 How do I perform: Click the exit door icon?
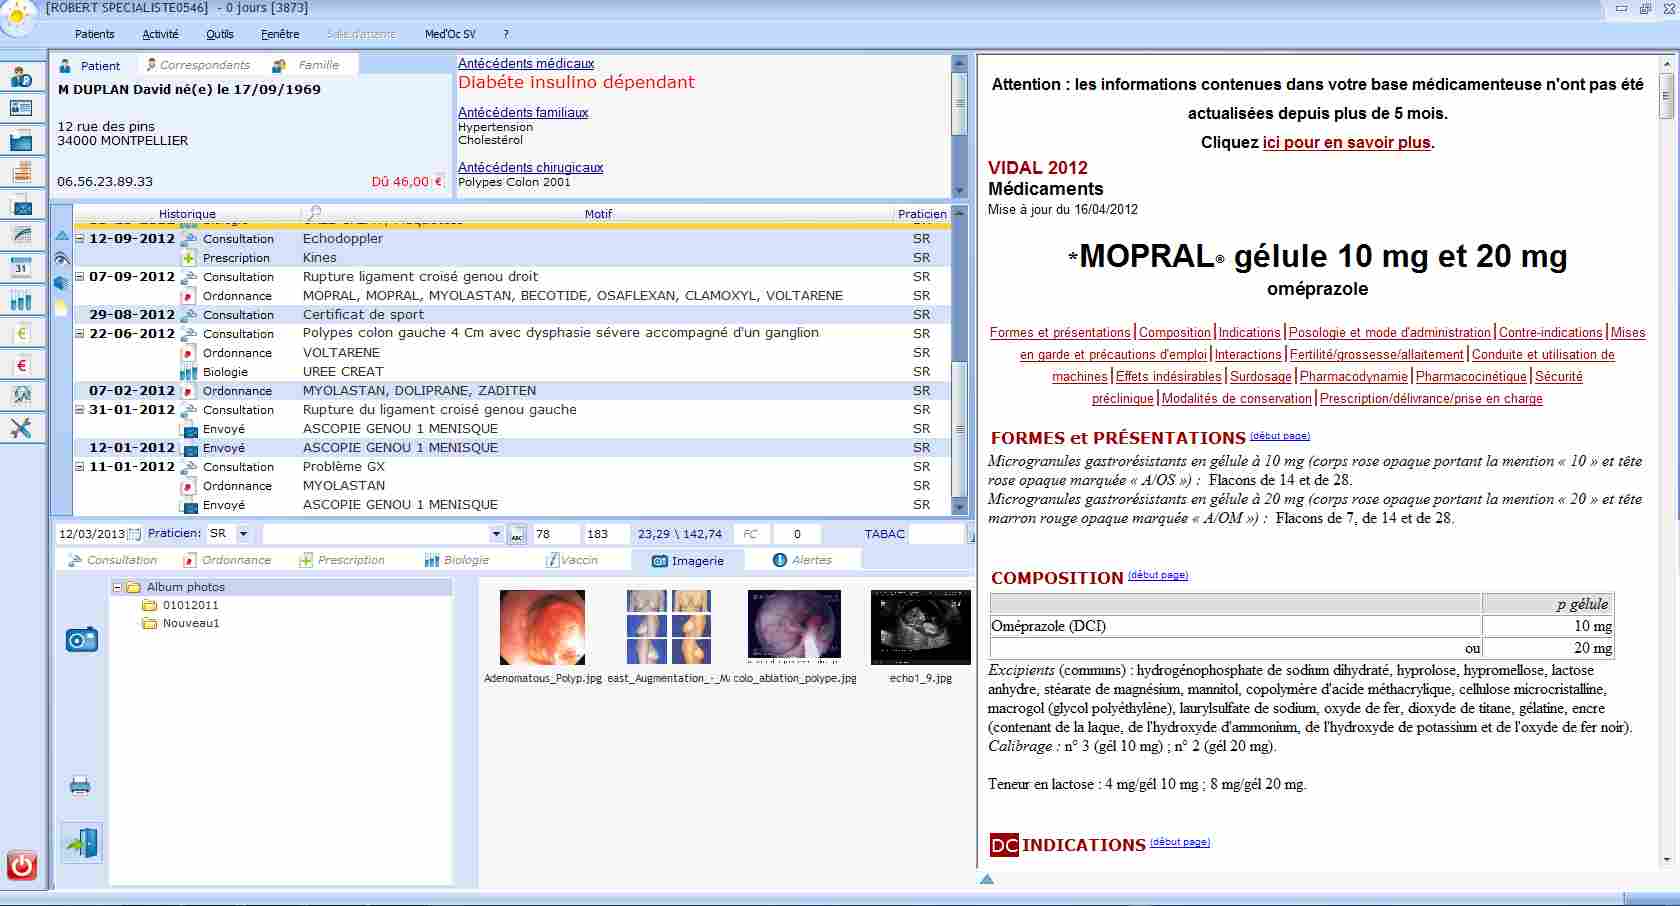(x=81, y=843)
